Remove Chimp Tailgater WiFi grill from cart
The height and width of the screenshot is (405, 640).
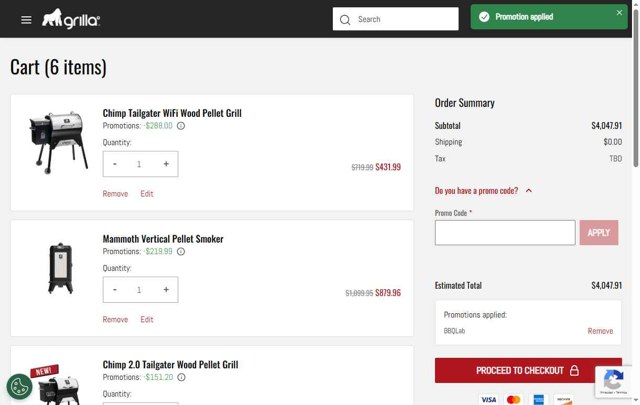point(115,194)
